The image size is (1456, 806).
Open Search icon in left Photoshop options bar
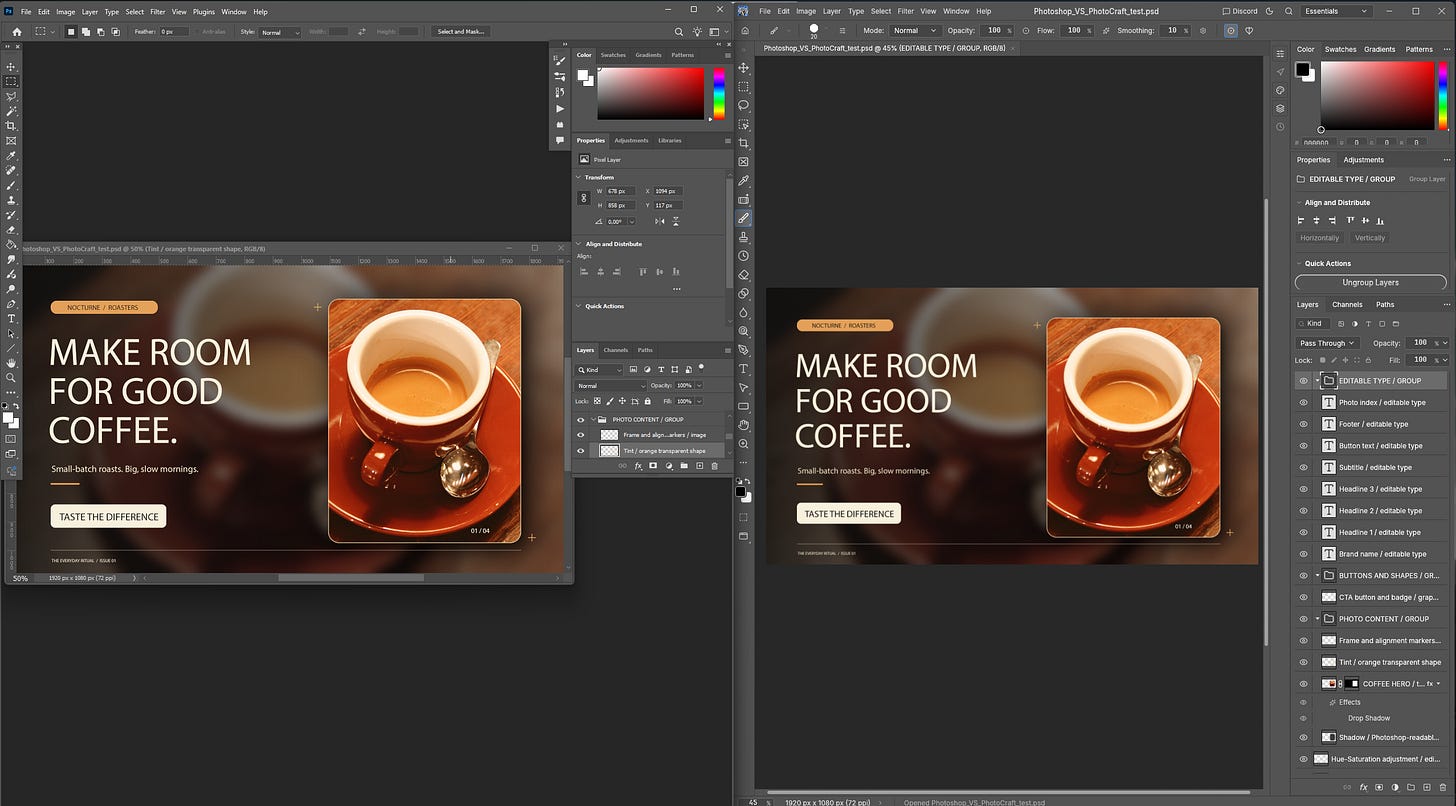click(679, 32)
